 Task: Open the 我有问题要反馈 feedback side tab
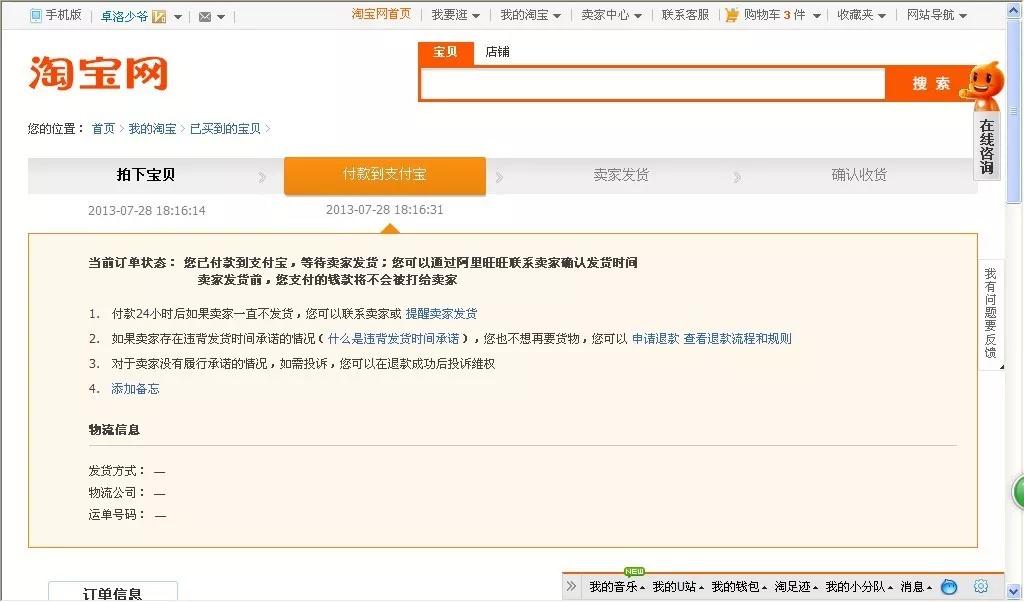(991, 314)
